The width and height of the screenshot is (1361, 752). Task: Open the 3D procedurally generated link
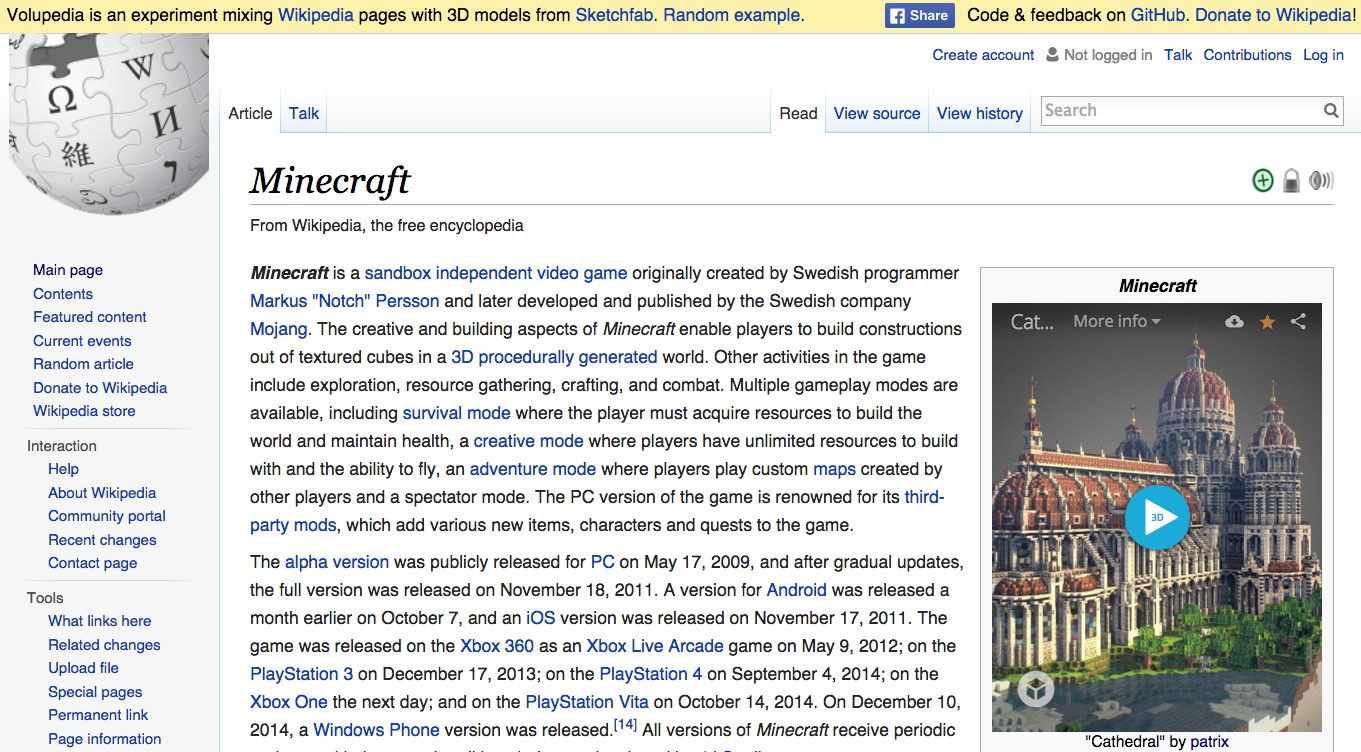[x=554, y=357]
